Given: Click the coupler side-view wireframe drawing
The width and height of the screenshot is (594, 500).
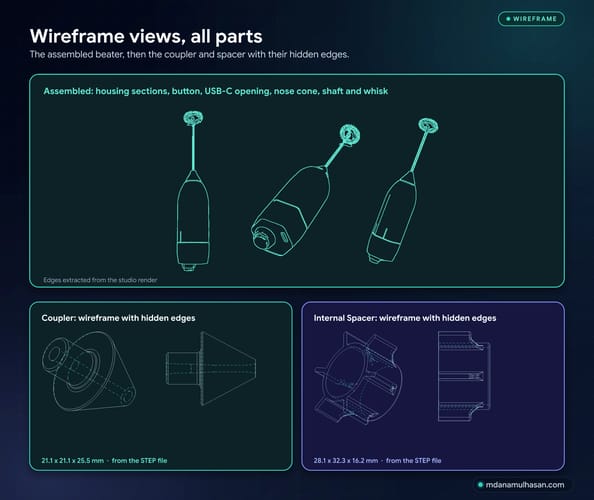Looking at the screenshot, I should 211,369.
